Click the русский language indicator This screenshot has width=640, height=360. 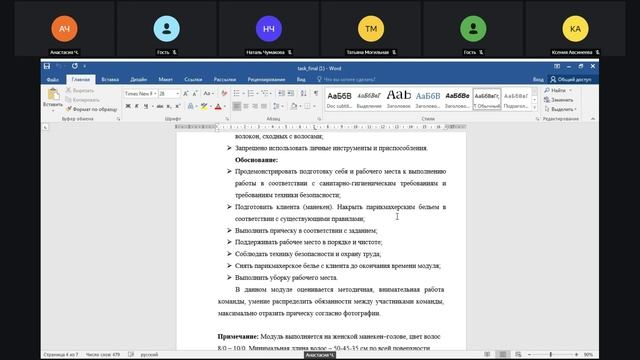point(149,354)
